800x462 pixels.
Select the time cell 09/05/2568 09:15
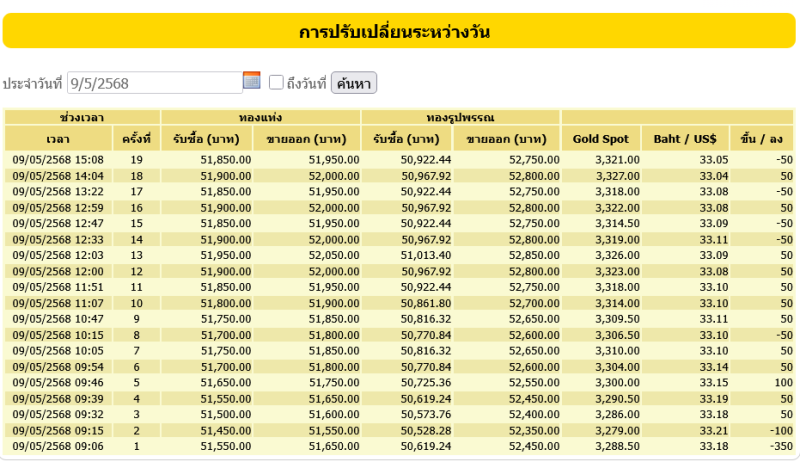click(58, 430)
